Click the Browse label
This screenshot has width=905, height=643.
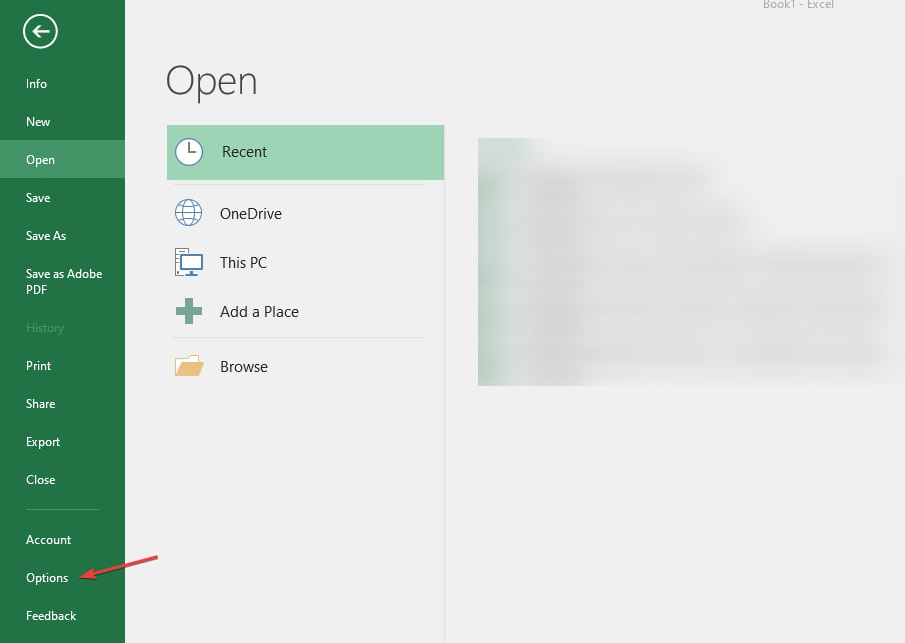pos(244,367)
